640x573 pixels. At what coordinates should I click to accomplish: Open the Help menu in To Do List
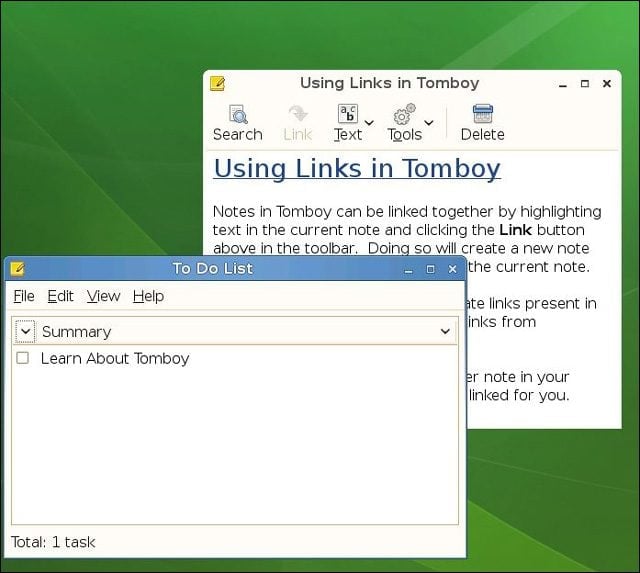tap(149, 296)
